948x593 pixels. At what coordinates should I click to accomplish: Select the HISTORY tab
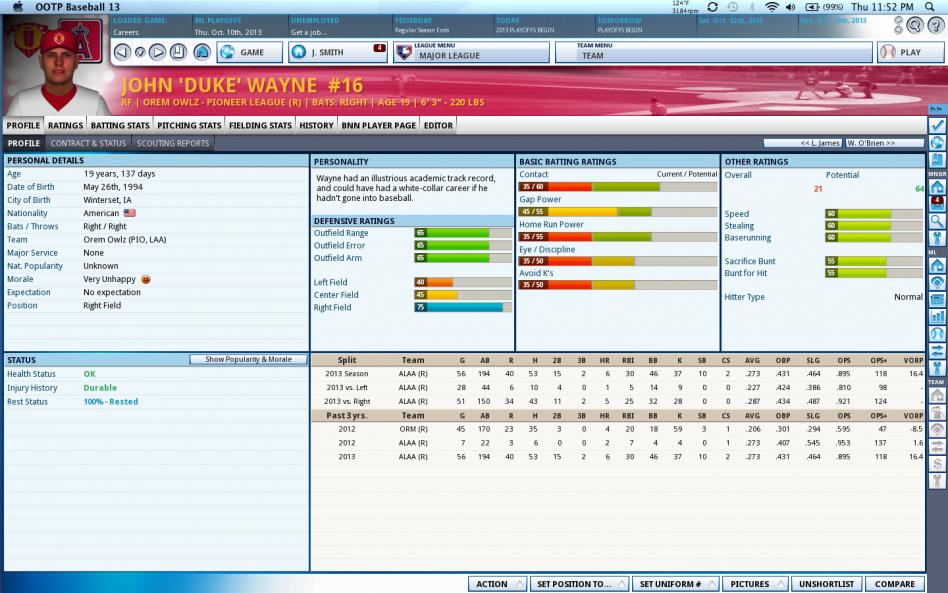pyautogui.click(x=316, y=125)
